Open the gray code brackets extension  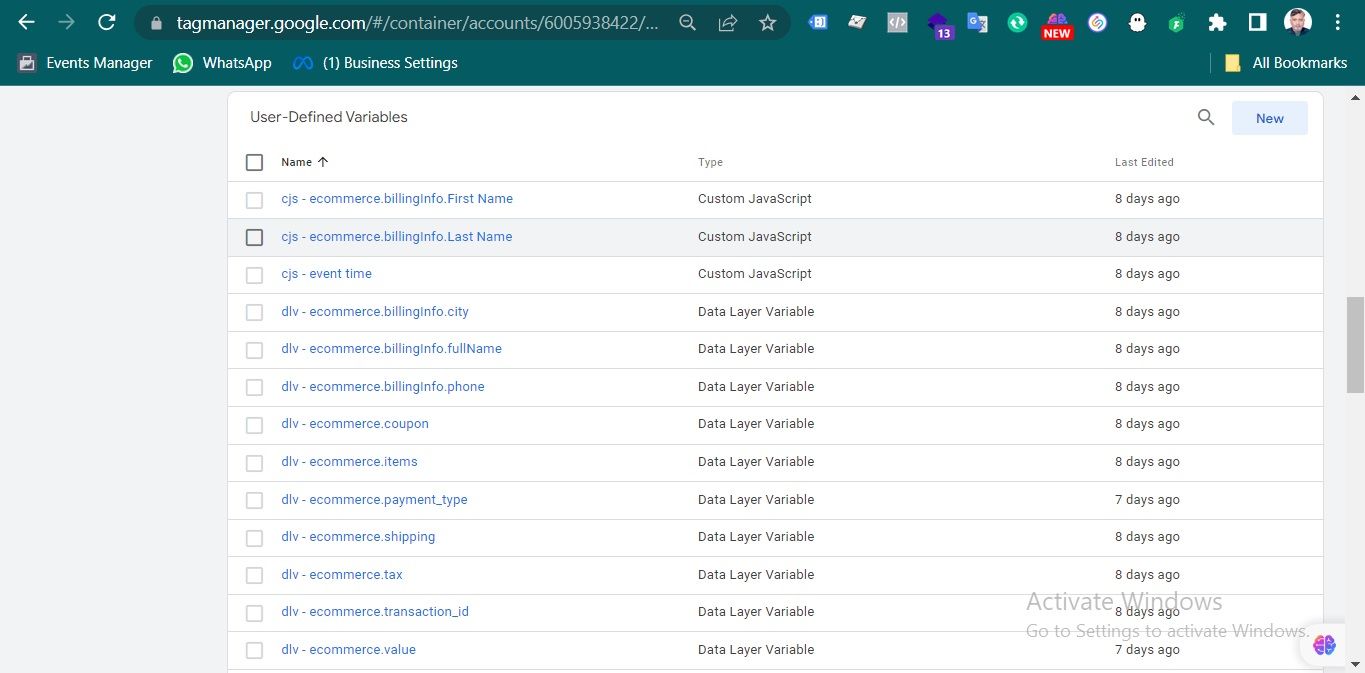[897, 22]
